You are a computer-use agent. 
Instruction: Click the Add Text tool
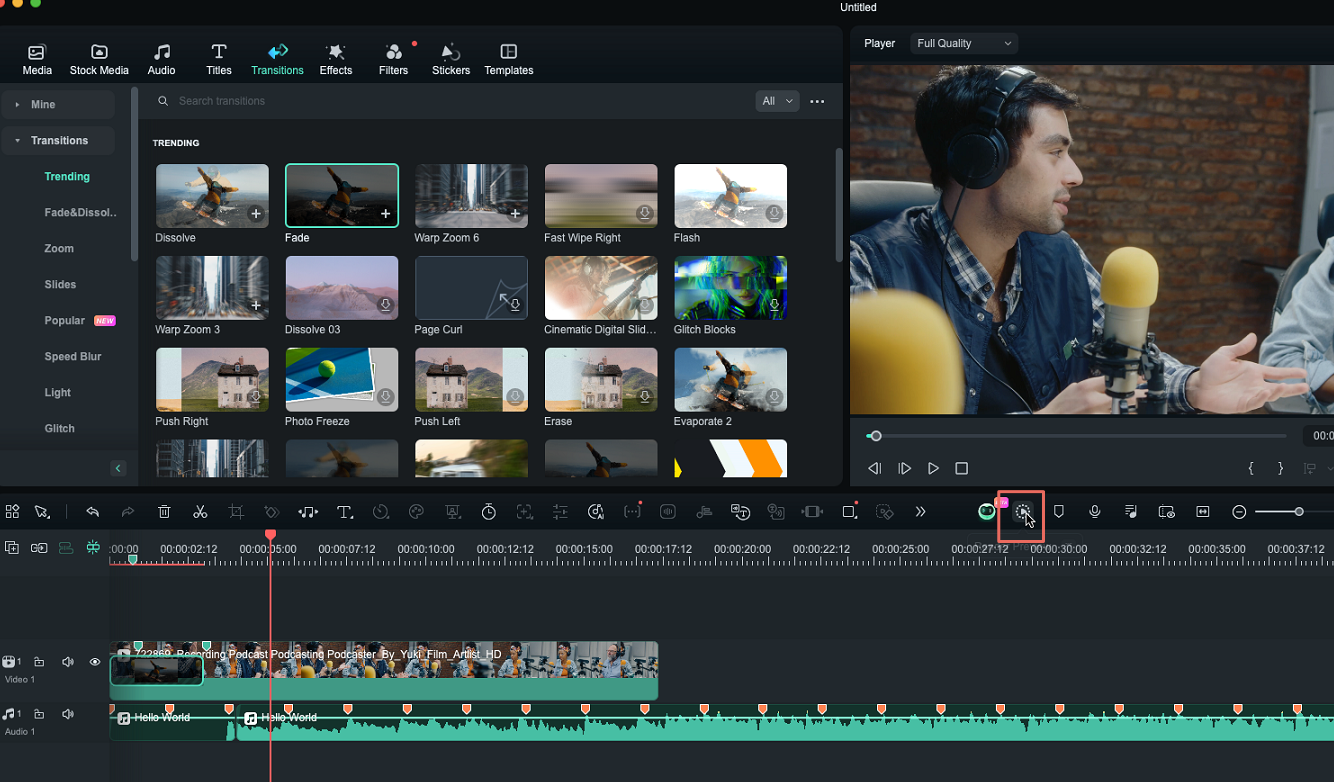click(x=345, y=511)
